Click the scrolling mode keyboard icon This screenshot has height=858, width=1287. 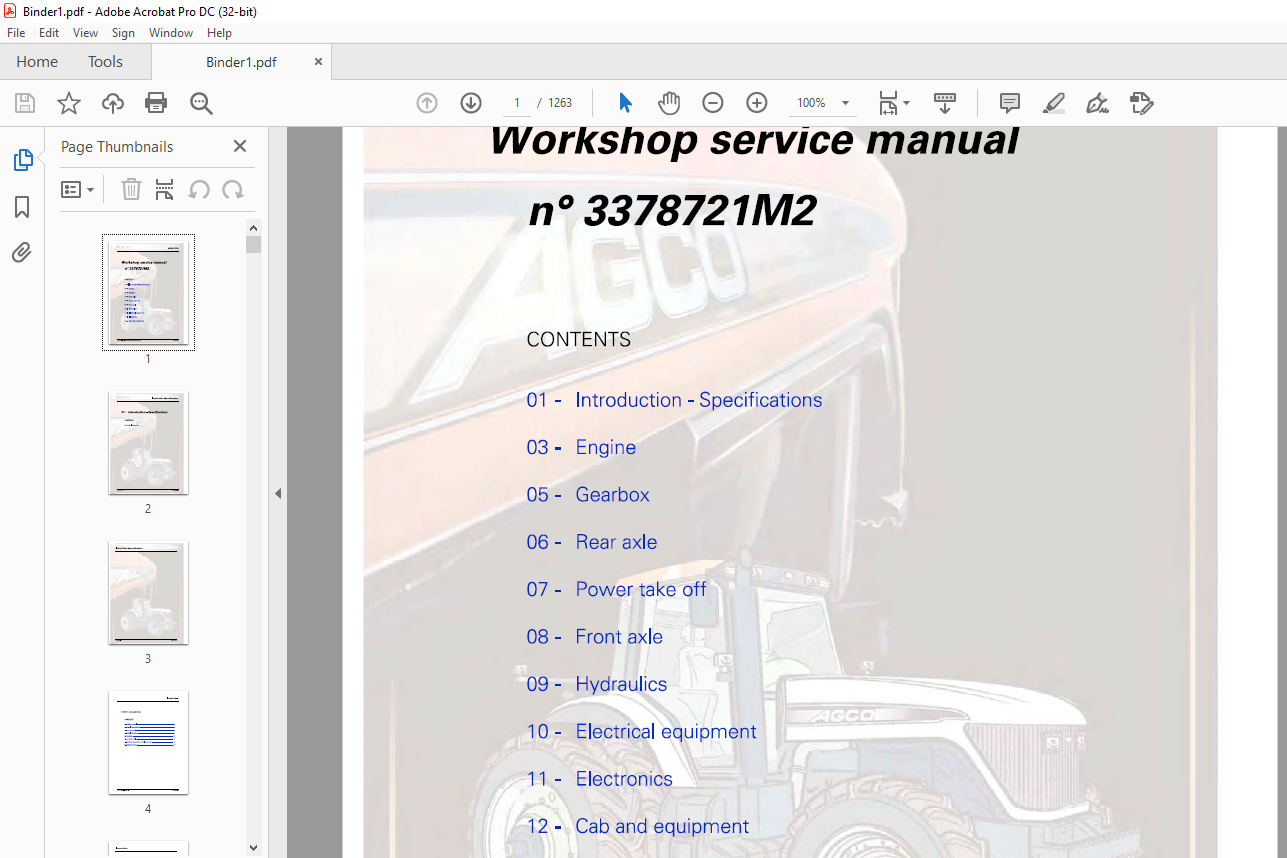click(x=945, y=103)
